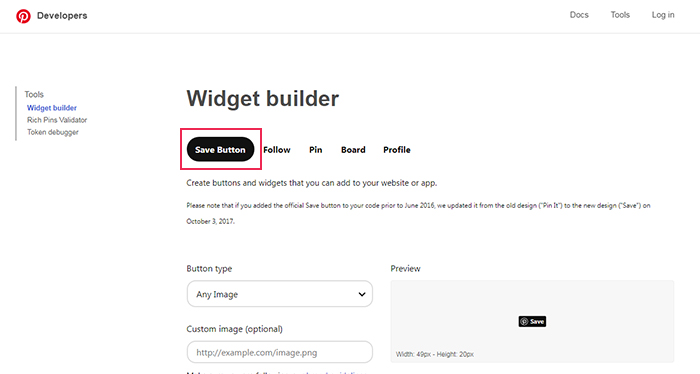Switch to the Profile tab
The image size is (700, 374).
tap(397, 150)
